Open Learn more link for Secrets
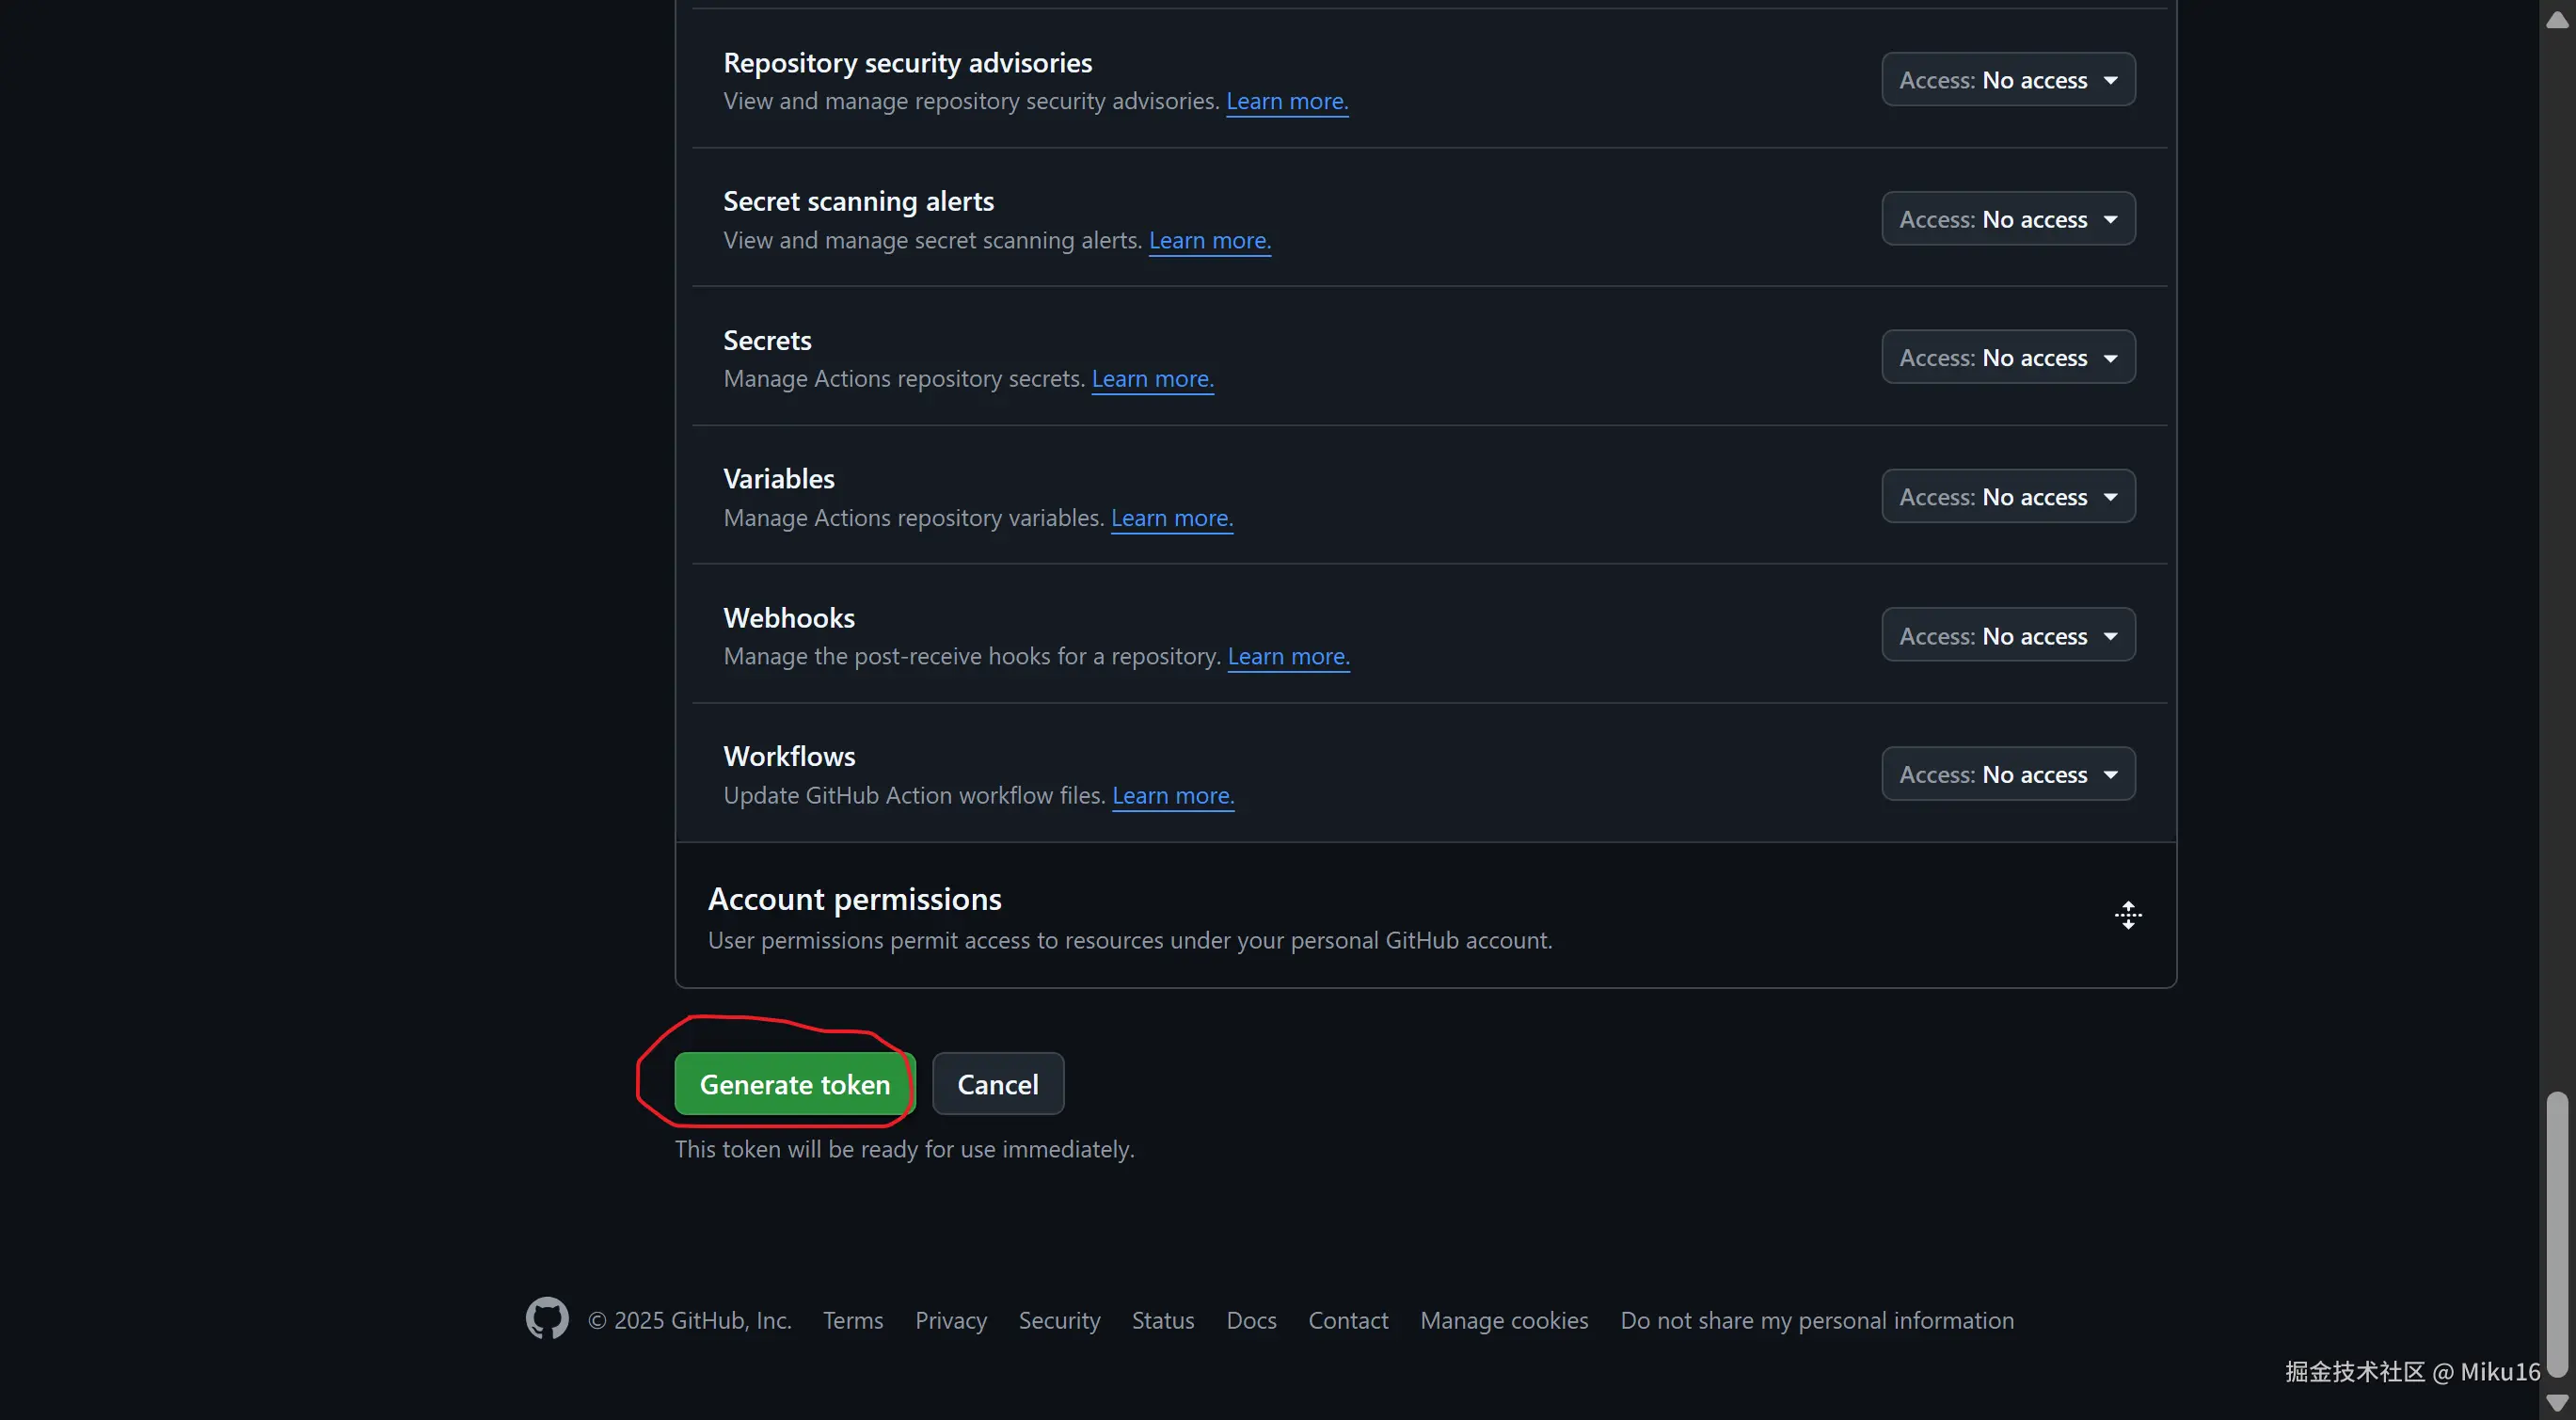 [1153, 379]
